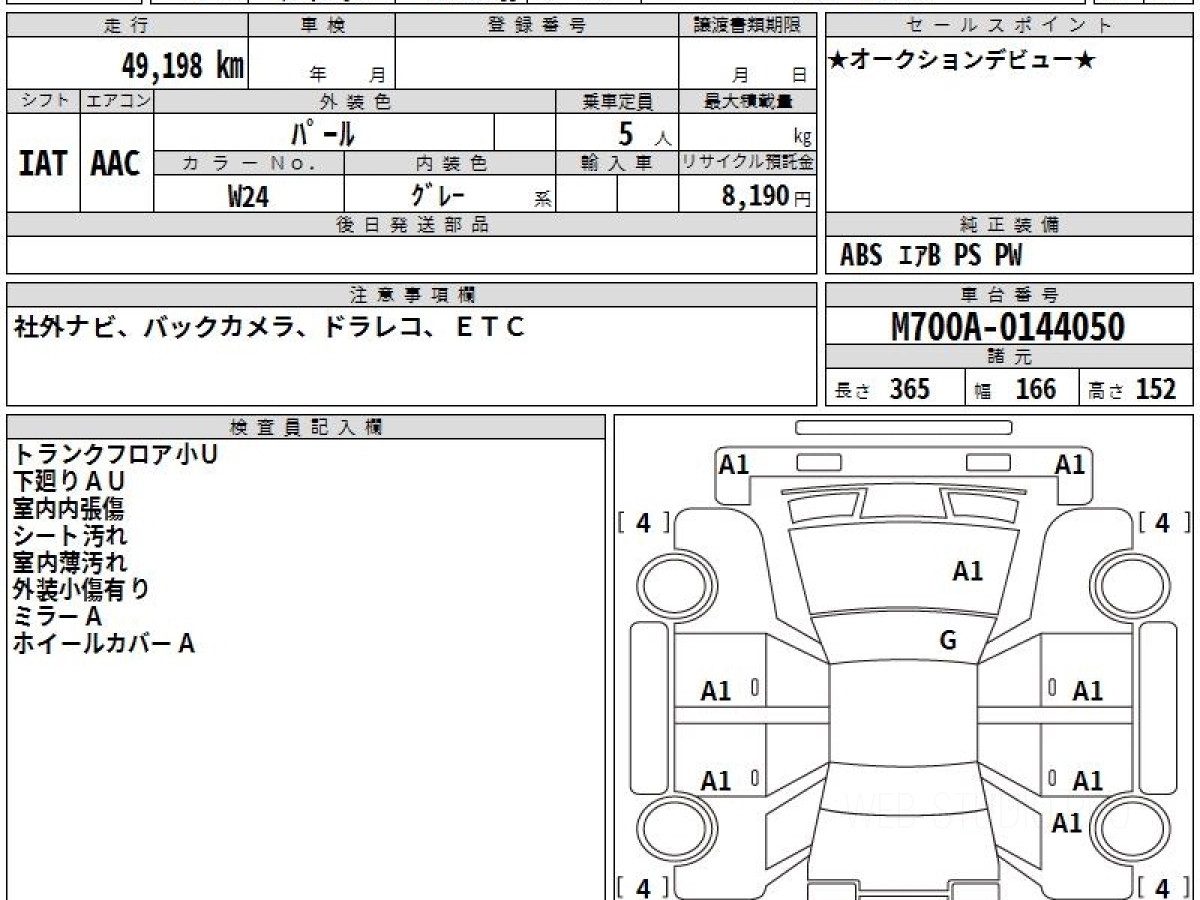Click the 内装色 header
Image resolution: width=1200 pixels, height=900 pixels.
tap(450, 163)
